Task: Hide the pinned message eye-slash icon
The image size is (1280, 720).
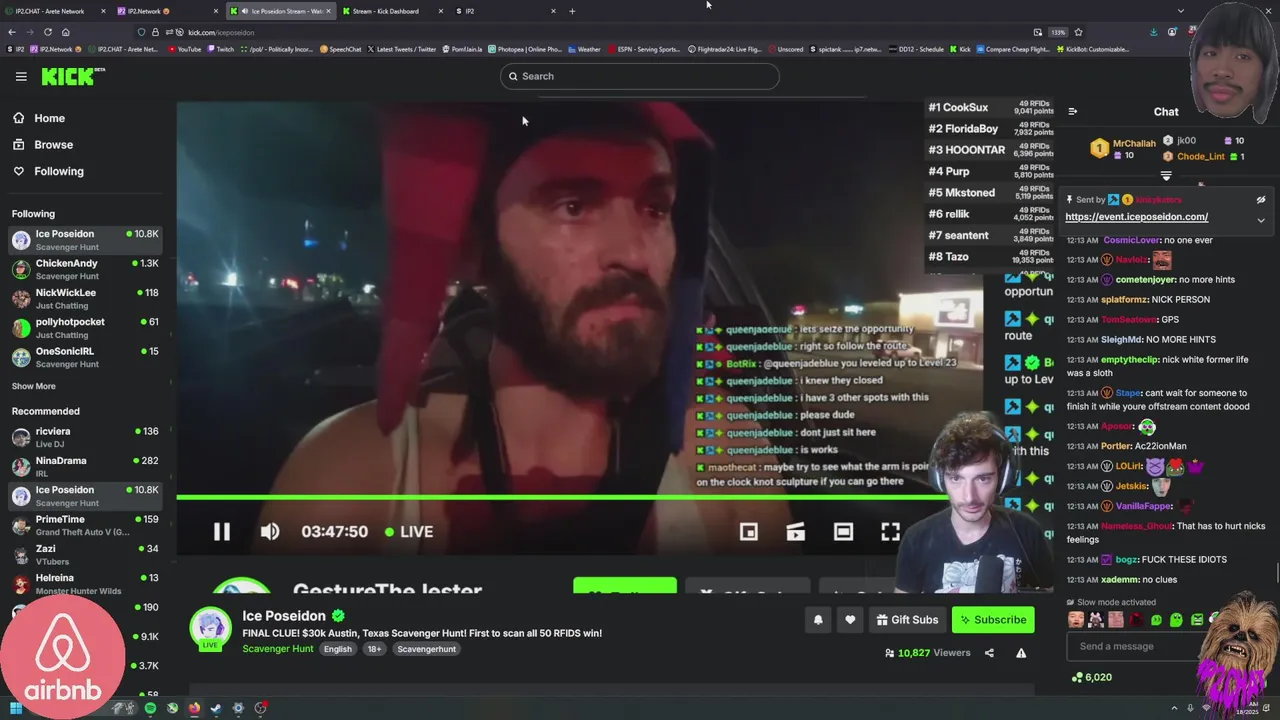Action: [x=1261, y=200]
